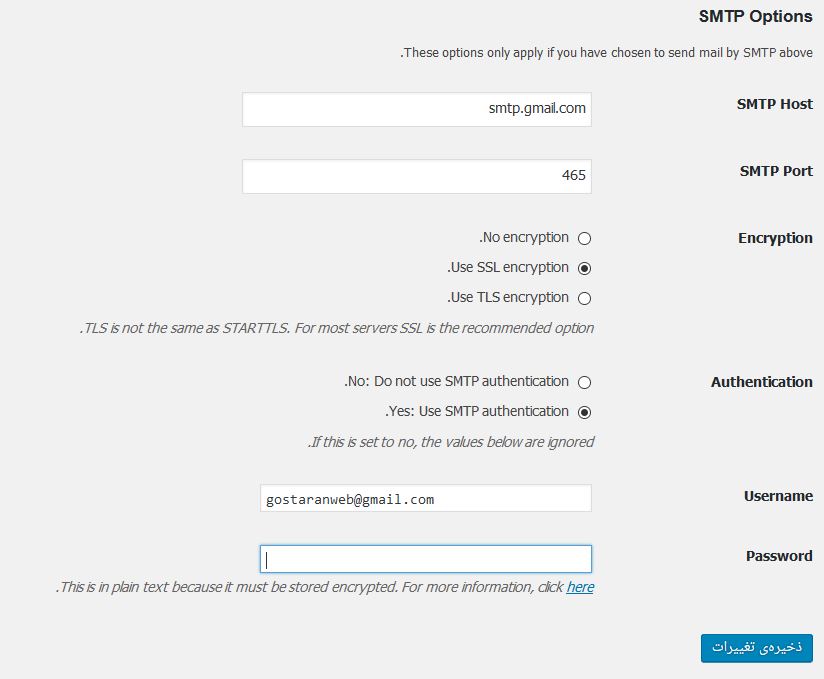Click the Username field with the Gmail address
Image resolution: width=824 pixels, height=679 pixels.
[x=425, y=498]
